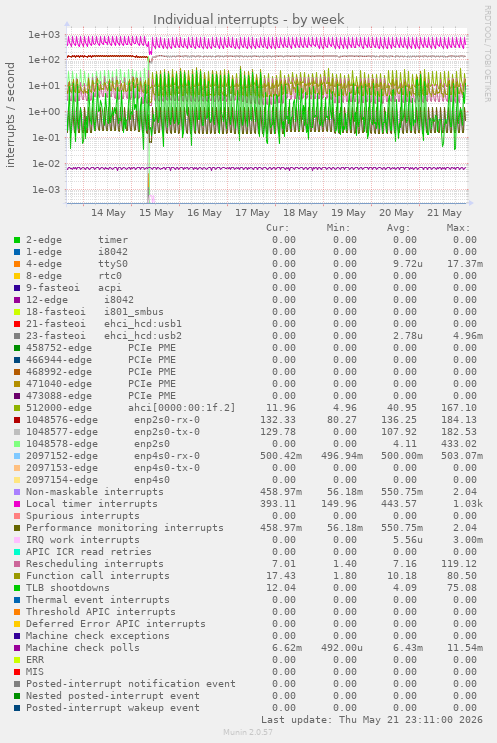This screenshot has height=743, width=497.
Task: Click the orange ttyS0 legend swatch
Action: coord(17,264)
